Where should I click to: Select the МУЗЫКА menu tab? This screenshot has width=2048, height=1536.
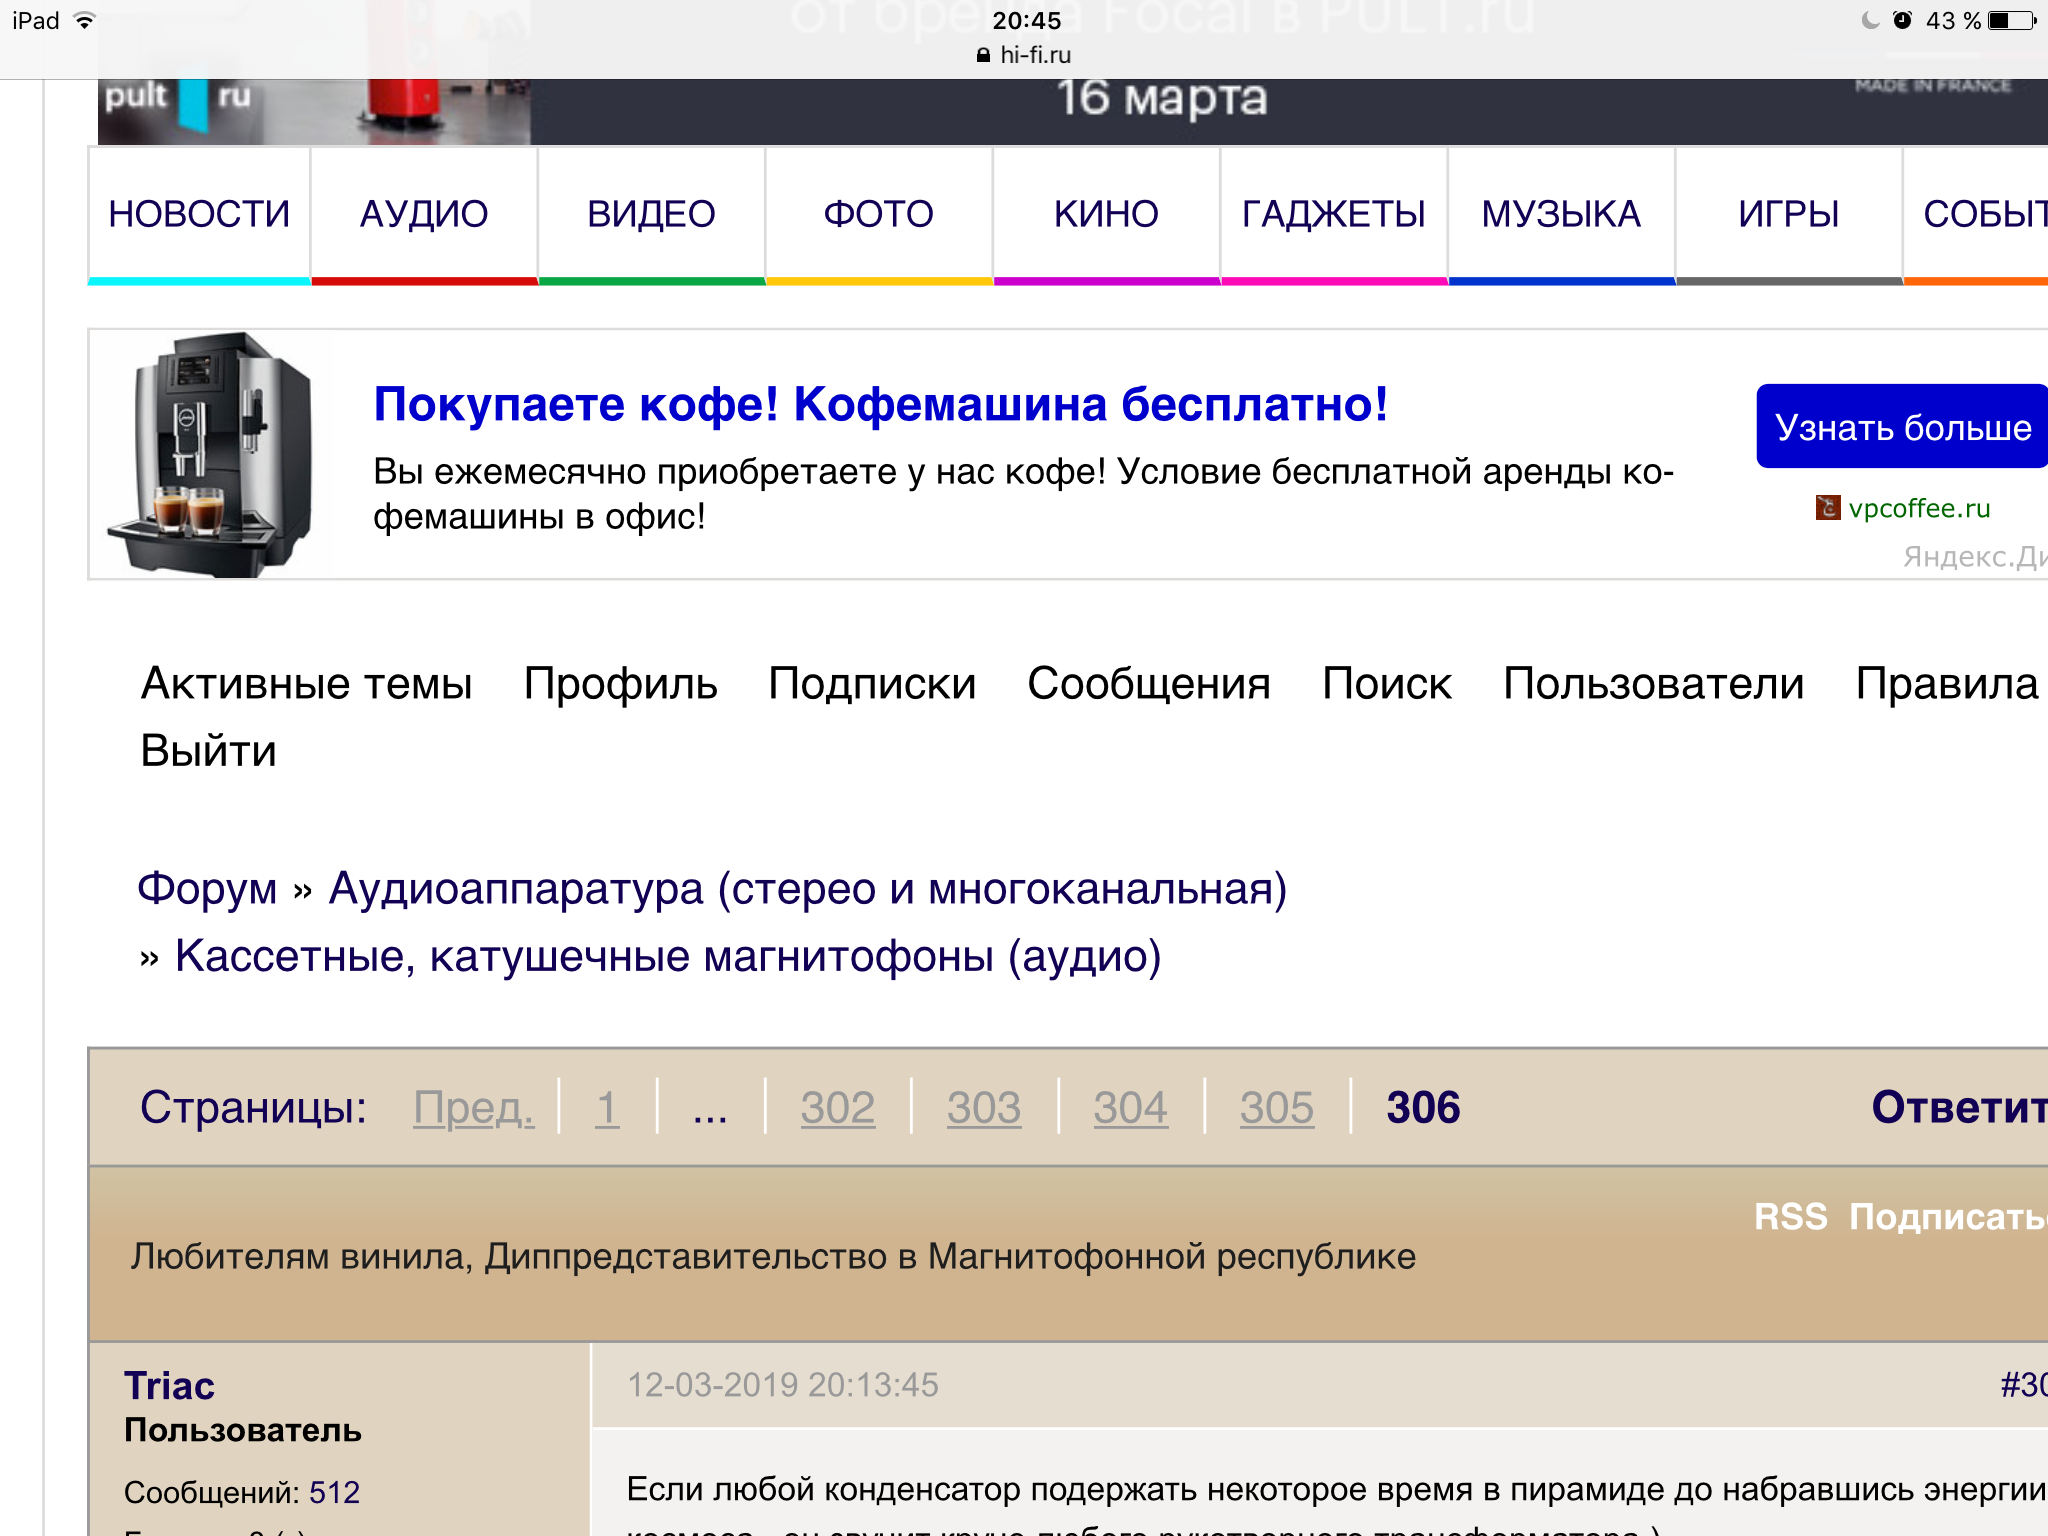tap(1560, 214)
